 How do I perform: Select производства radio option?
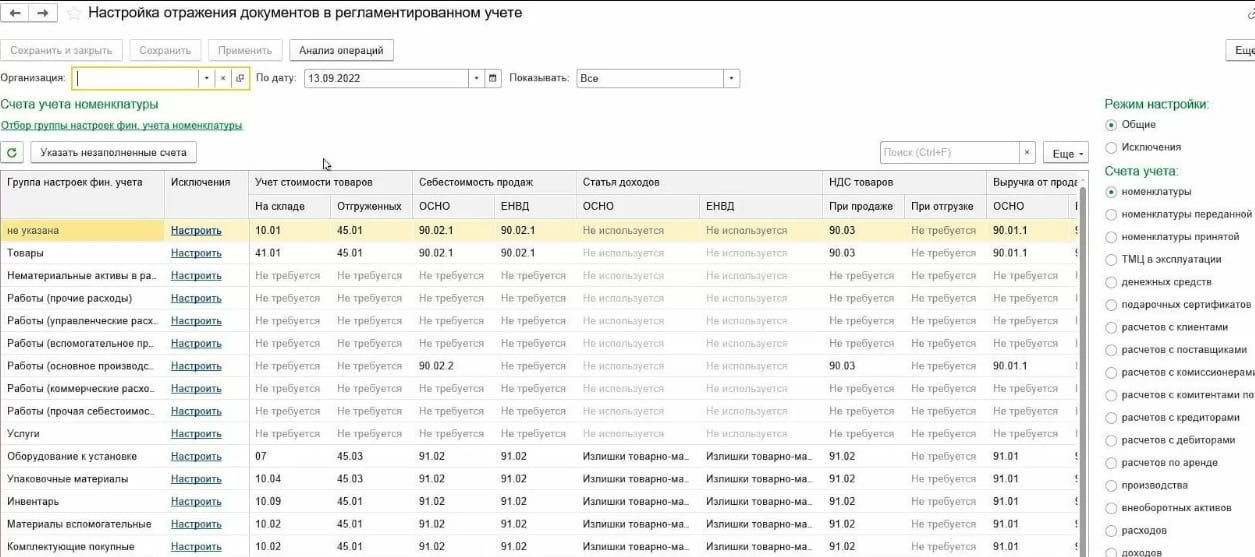(x=1111, y=485)
